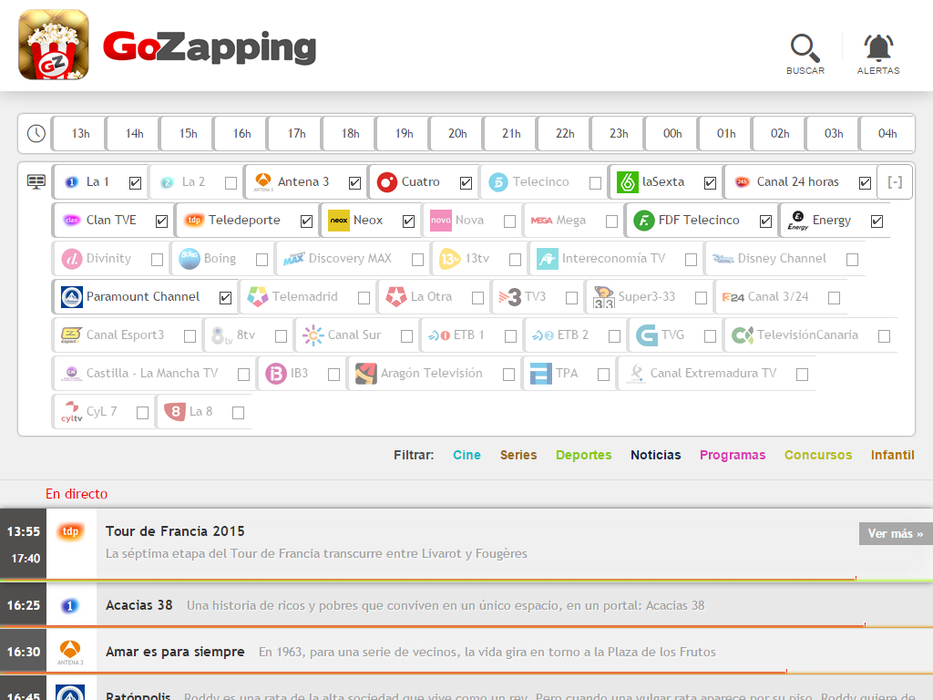Image resolution: width=933 pixels, height=700 pixels.
Task: Select the 16h time tab
Action: click(242, 134)
